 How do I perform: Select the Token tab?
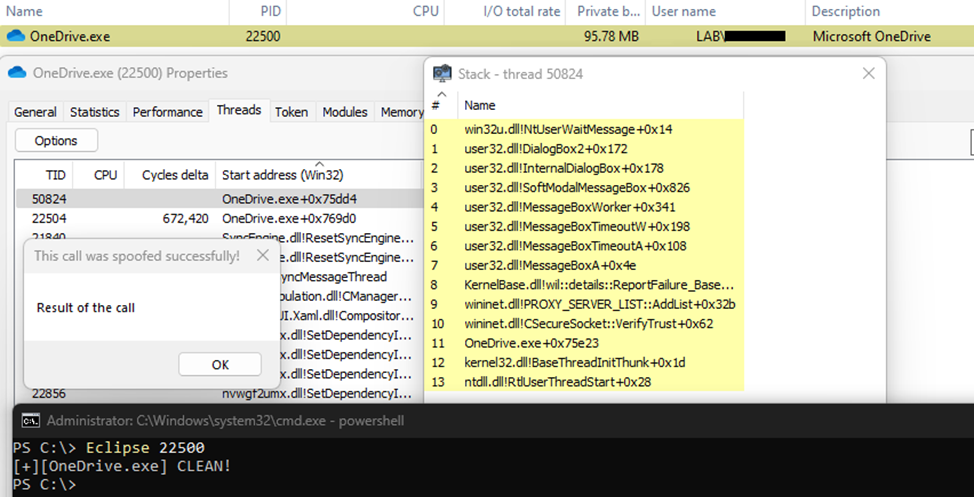coord(291,112)
